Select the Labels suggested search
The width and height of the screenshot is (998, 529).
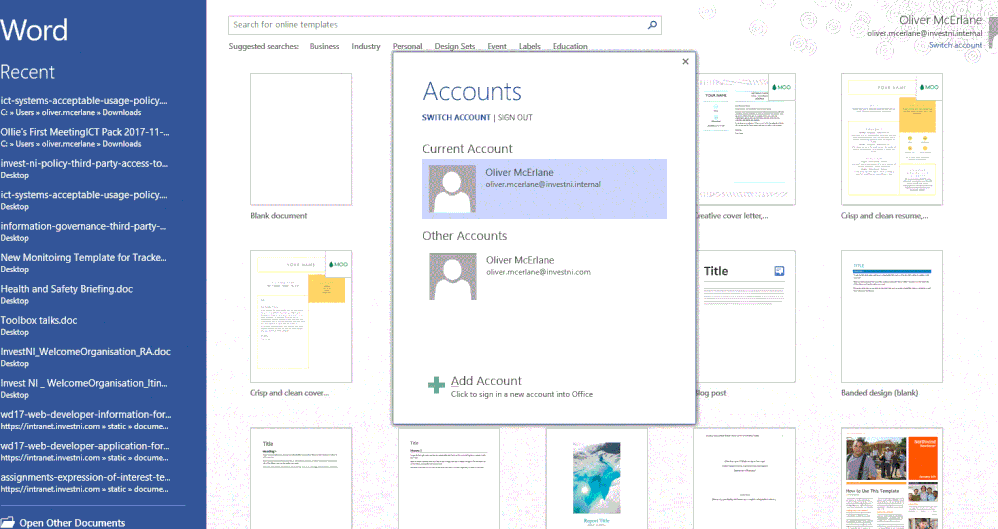(530, 46)
